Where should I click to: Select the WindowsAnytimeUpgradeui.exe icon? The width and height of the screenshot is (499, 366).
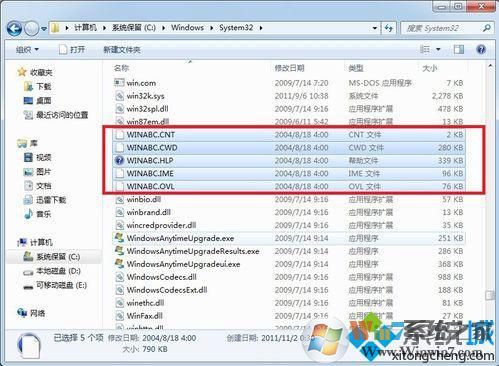pyautogui.click(x=119, y=264)
